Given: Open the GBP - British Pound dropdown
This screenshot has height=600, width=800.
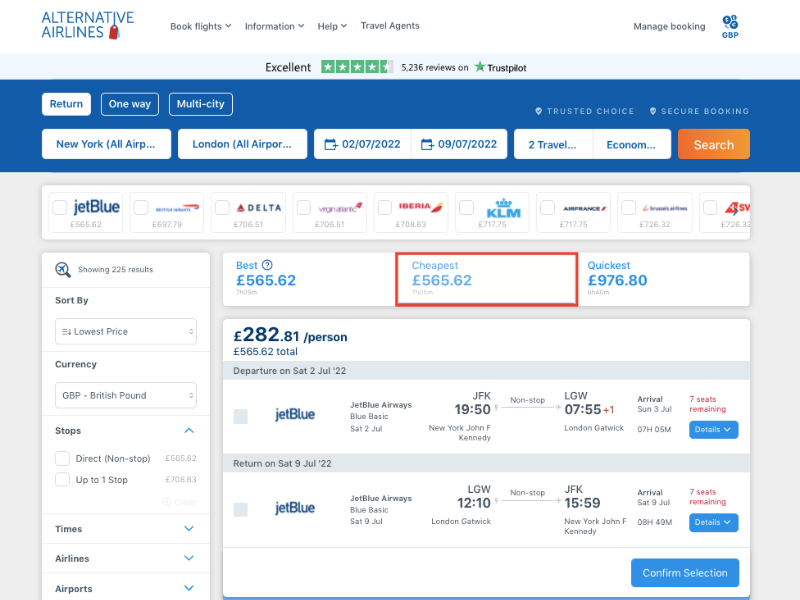Looking at the screenshot, I should point(126,395).
